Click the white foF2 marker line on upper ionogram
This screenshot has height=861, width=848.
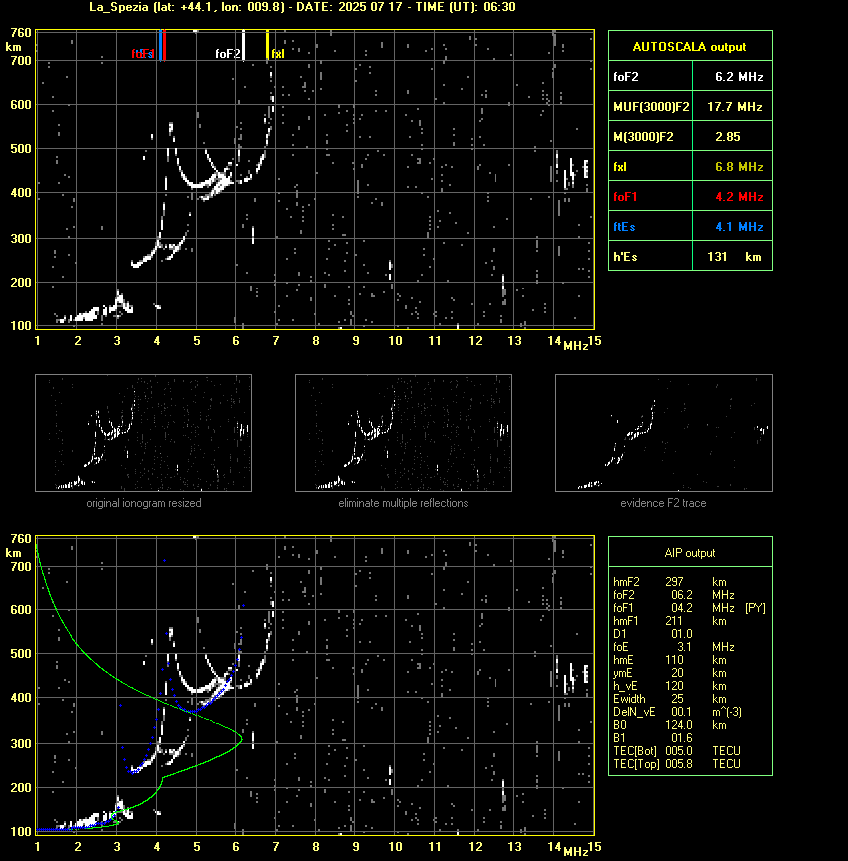[243, 45]
